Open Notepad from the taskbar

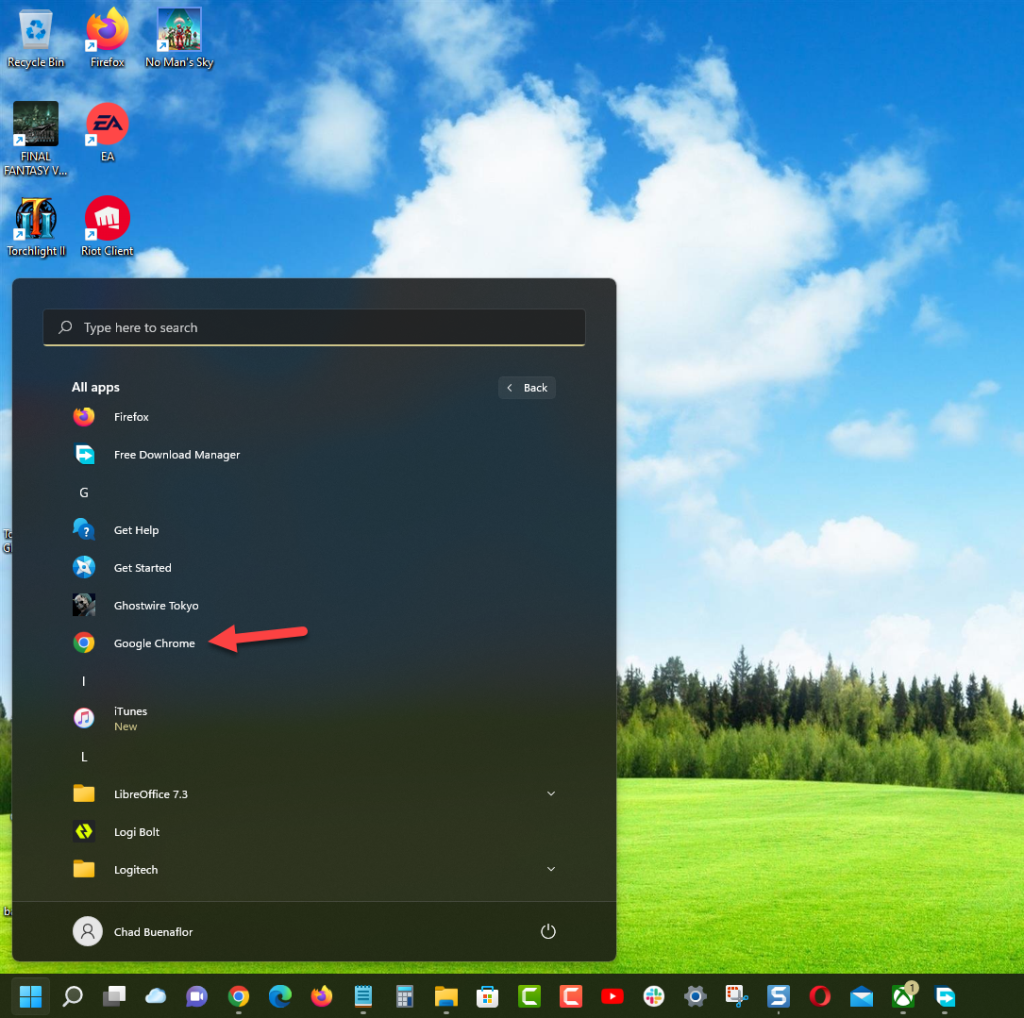pyautogui.click(x=363, y=996)
